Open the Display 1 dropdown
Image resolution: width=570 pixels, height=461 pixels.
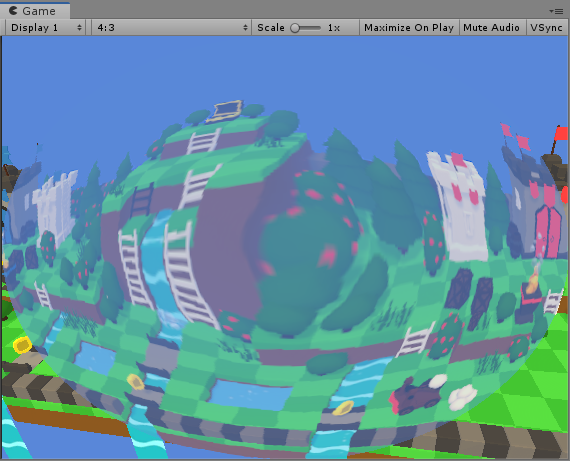pyautogui.click(x=45, y=28)
